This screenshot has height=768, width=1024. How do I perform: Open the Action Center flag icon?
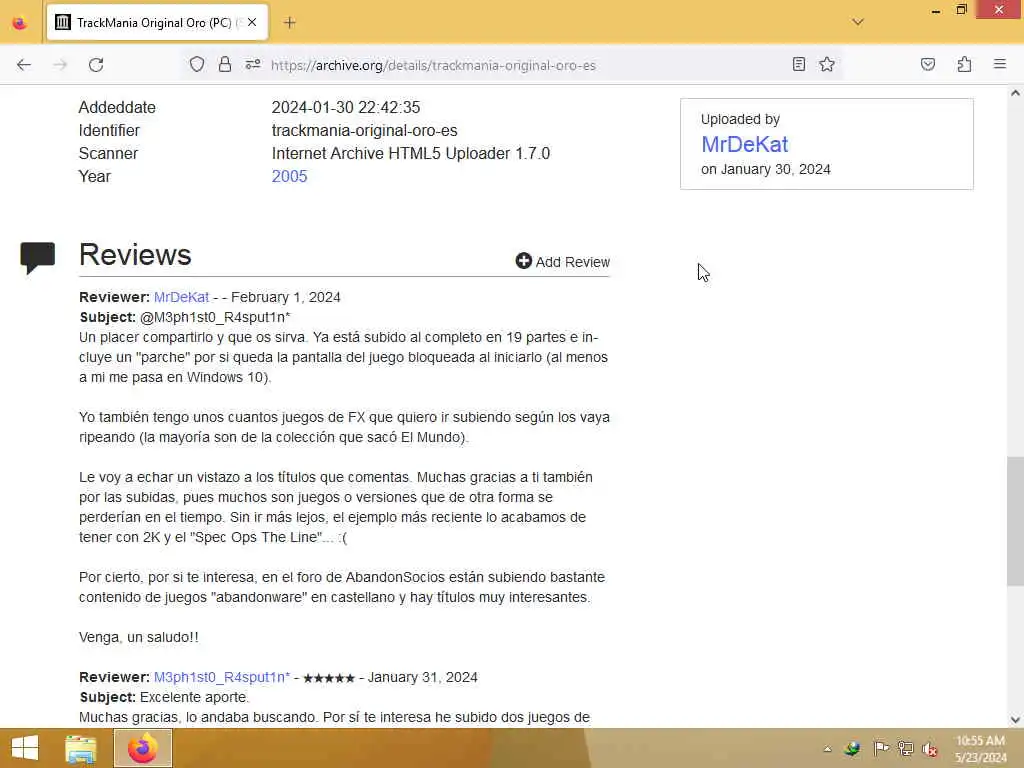tap(880, 748)
